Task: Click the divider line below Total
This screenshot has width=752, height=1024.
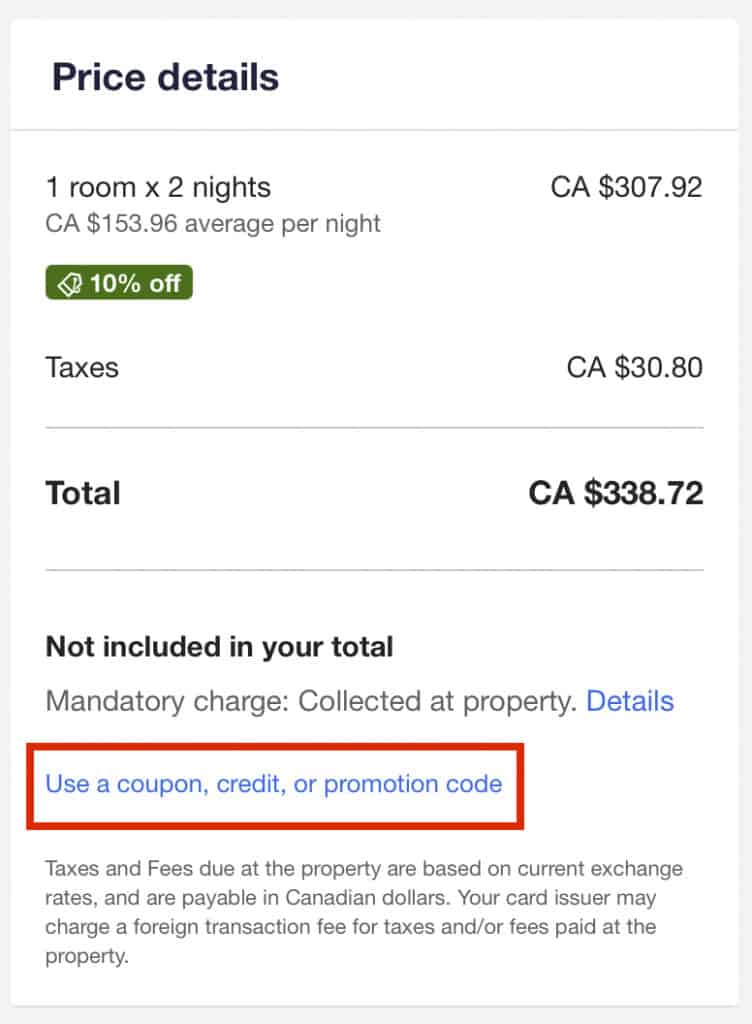Action: (x=376, y=570)
